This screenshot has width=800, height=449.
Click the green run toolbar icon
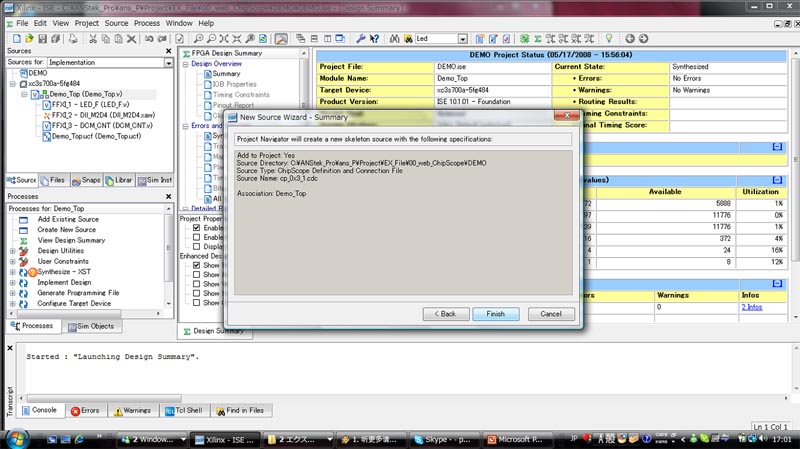(x=524, y=39)
